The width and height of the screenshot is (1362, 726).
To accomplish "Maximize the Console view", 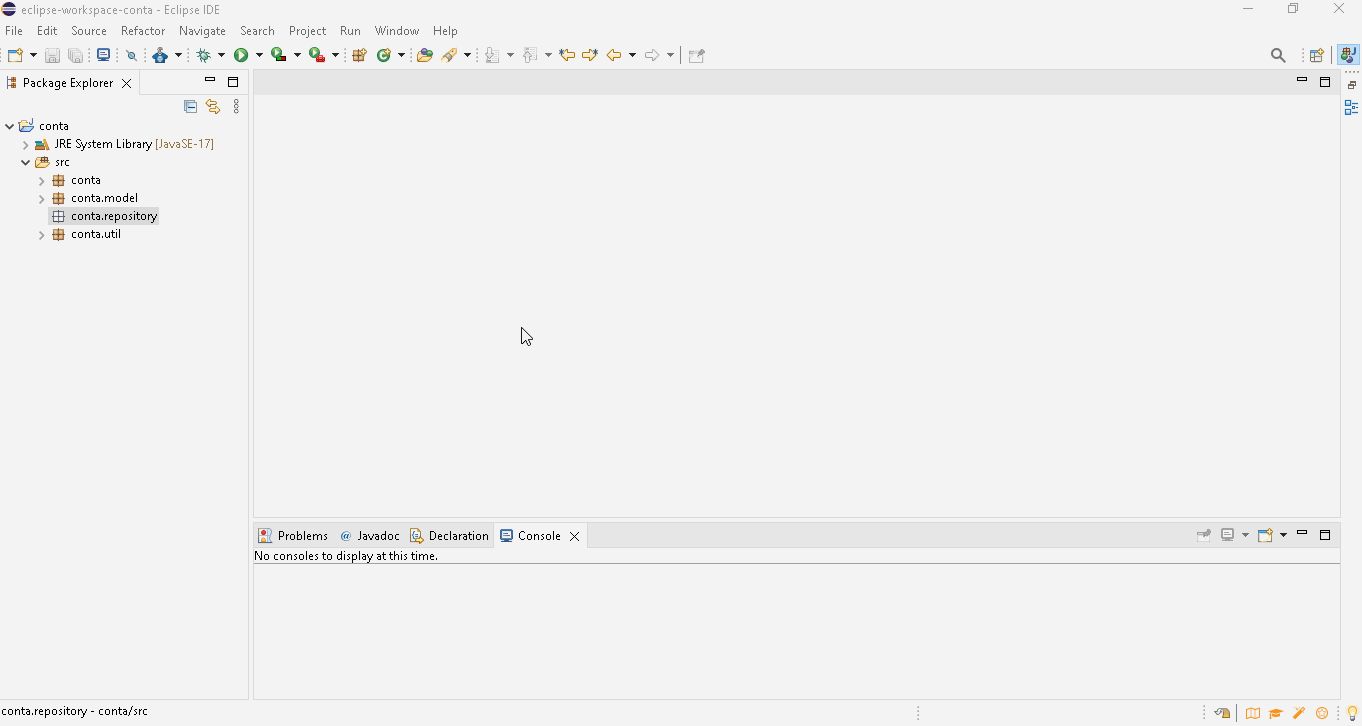I will [1326, 535].
